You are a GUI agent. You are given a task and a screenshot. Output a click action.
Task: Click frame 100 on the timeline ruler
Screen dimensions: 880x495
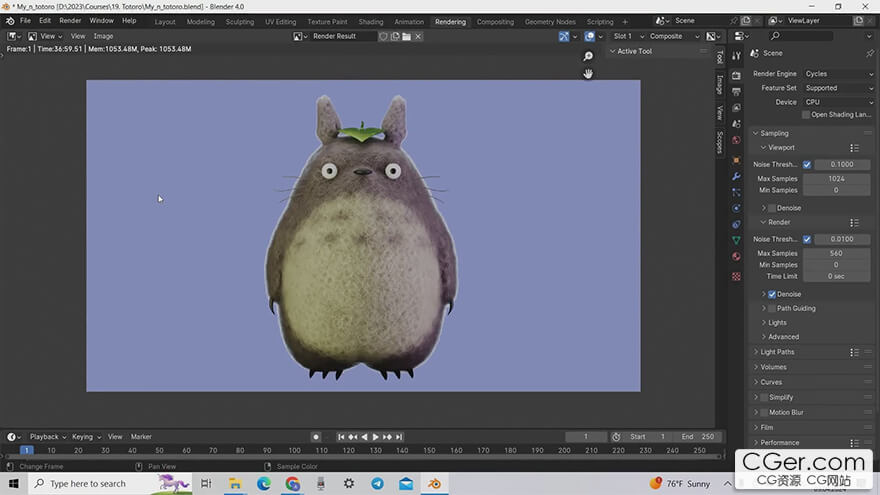point(295,450)
